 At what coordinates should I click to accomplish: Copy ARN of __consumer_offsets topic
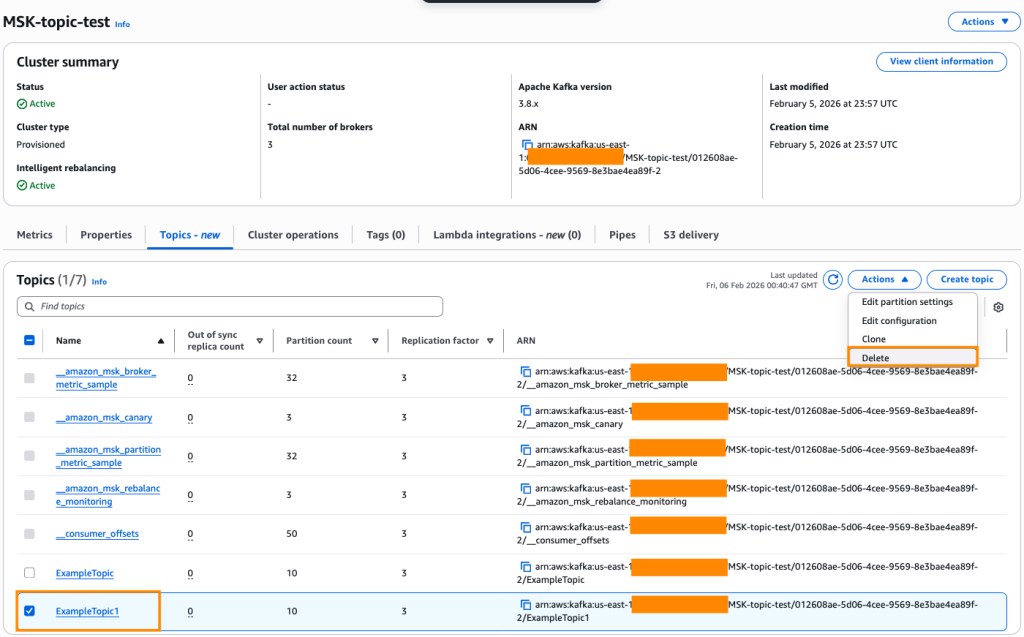click(527, 527)
